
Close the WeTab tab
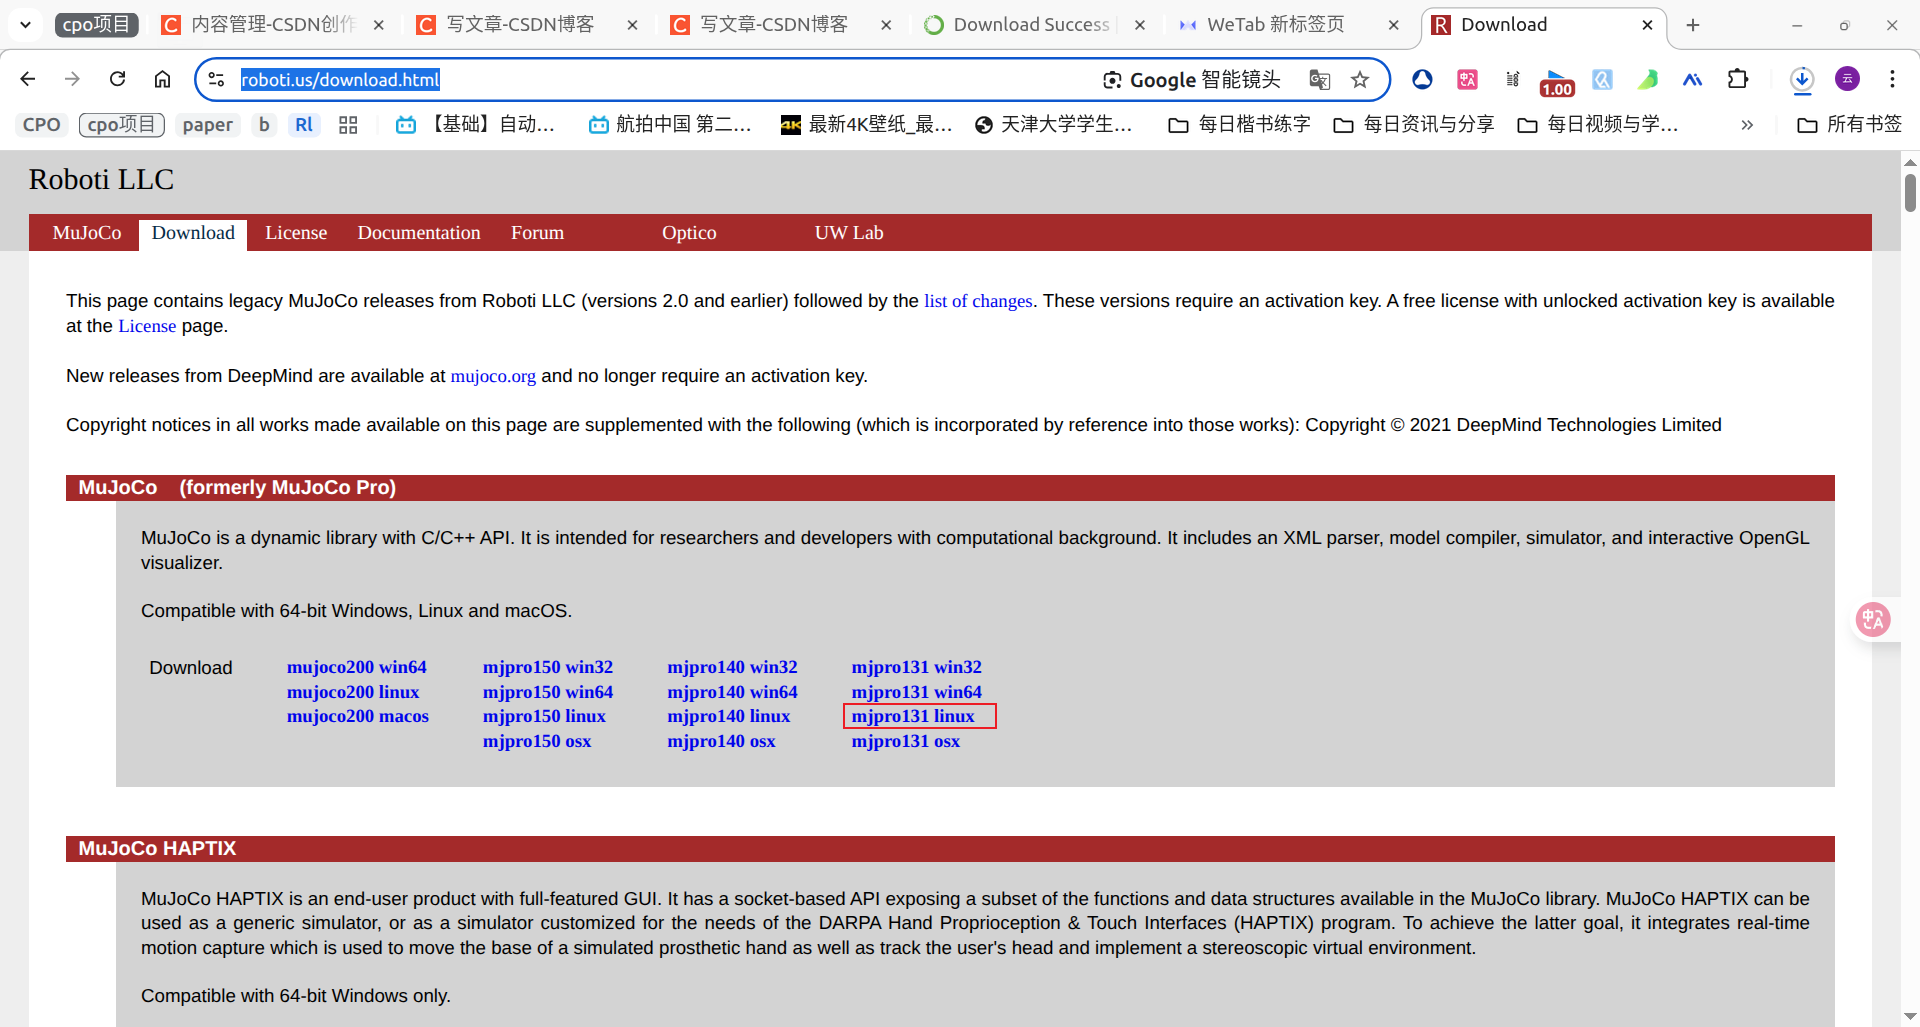pyautogui.click(x=1393, y=25)
